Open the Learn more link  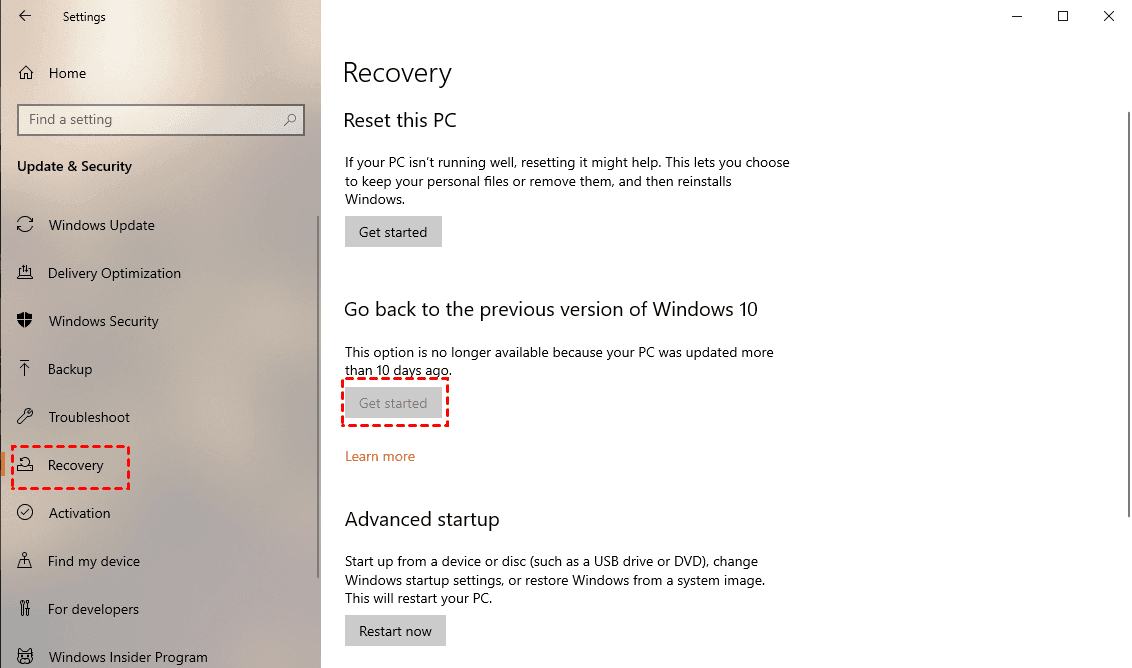[380, 456]
